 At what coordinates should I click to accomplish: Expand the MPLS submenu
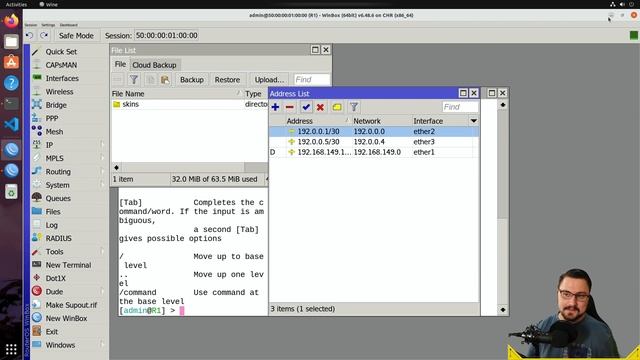point(54,158)
